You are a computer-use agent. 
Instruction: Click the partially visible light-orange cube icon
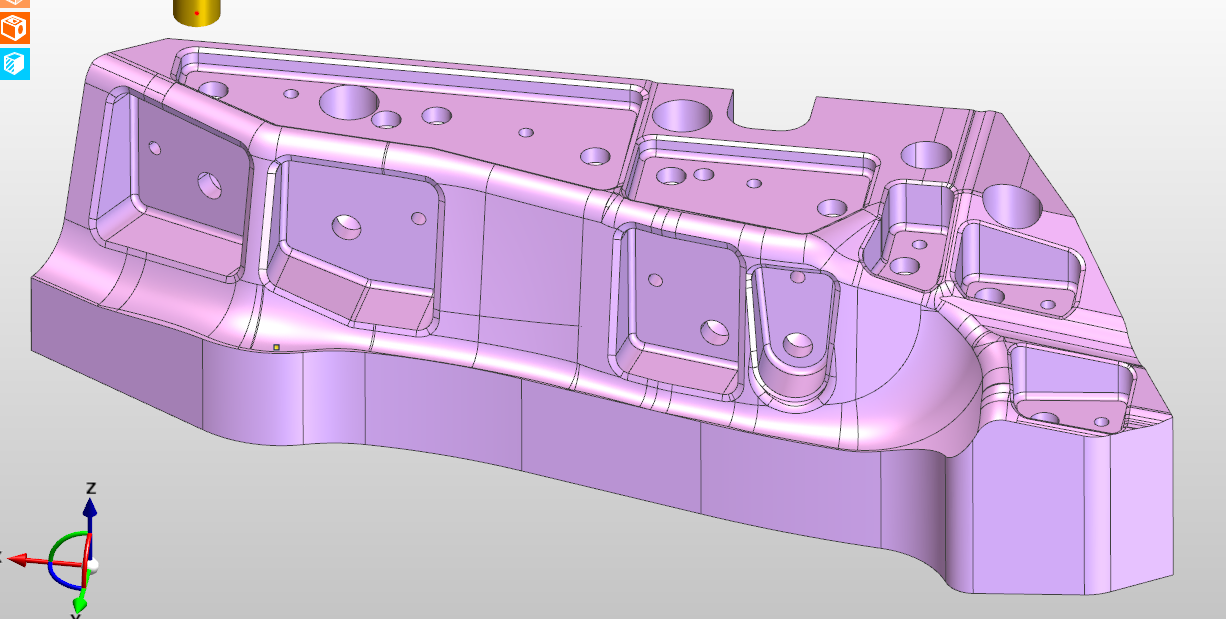[x=15, y=3]
